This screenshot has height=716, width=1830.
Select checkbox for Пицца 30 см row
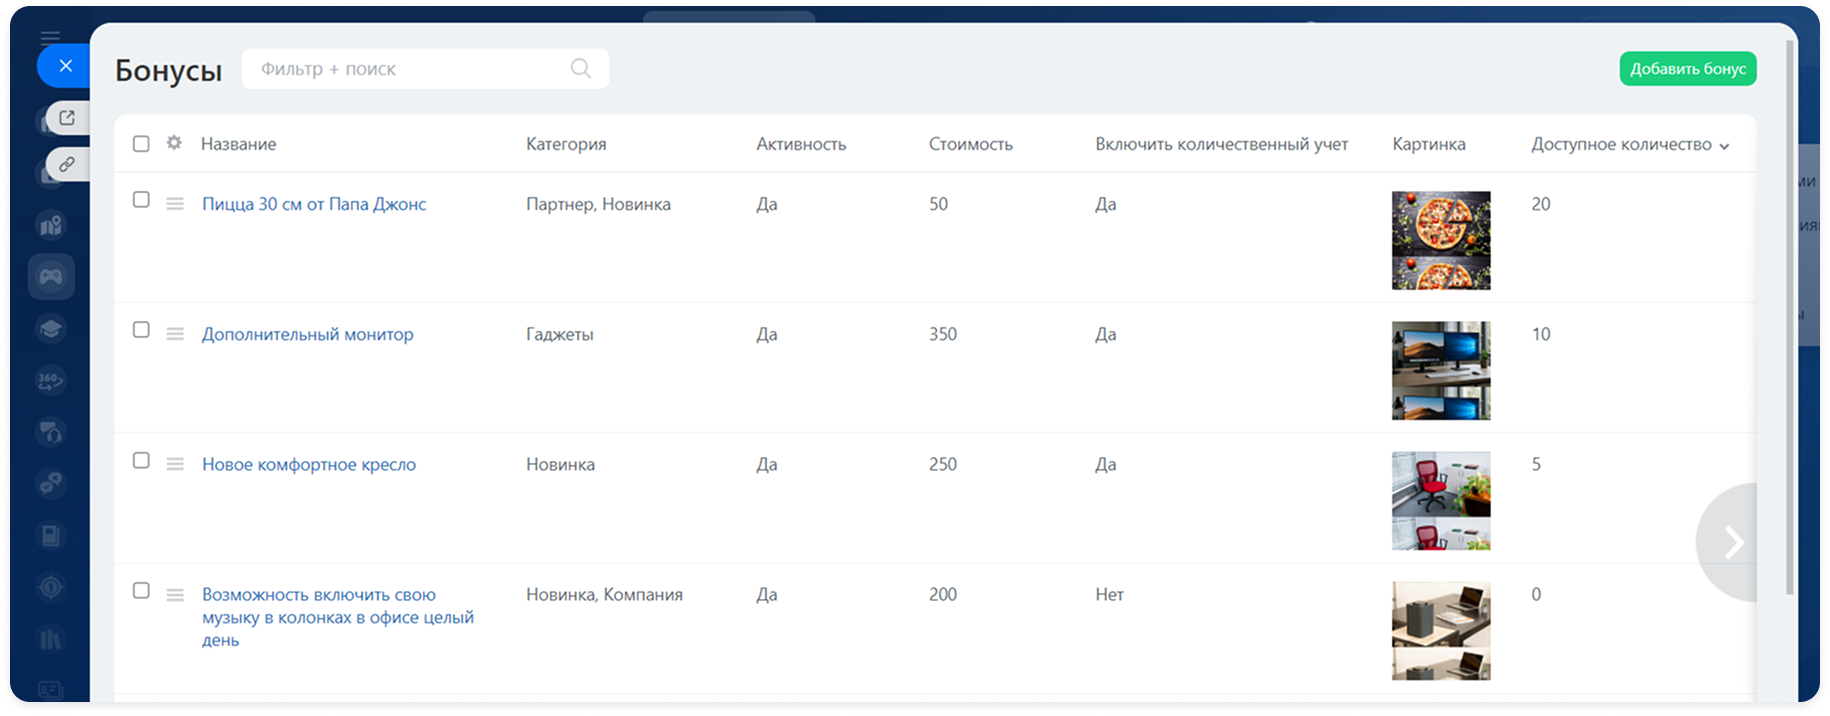pos(141,200)
